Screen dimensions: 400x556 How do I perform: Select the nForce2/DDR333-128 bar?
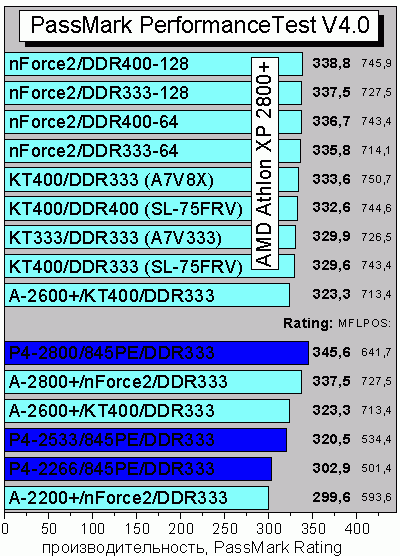[153, 93]
